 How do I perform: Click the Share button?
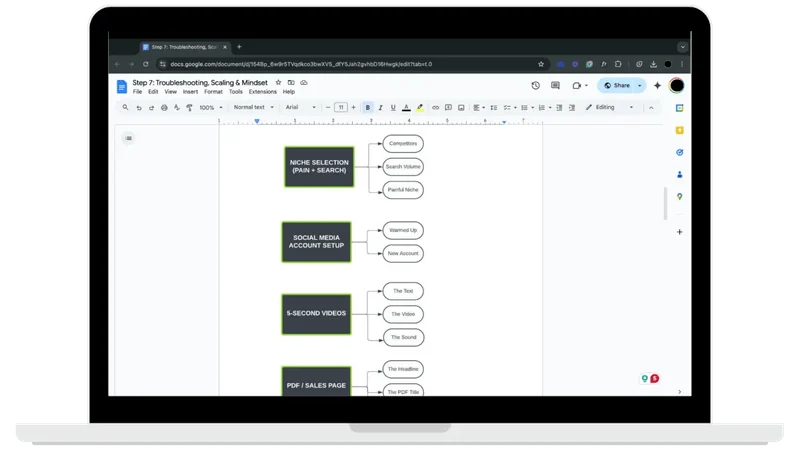tap(617, 86)
